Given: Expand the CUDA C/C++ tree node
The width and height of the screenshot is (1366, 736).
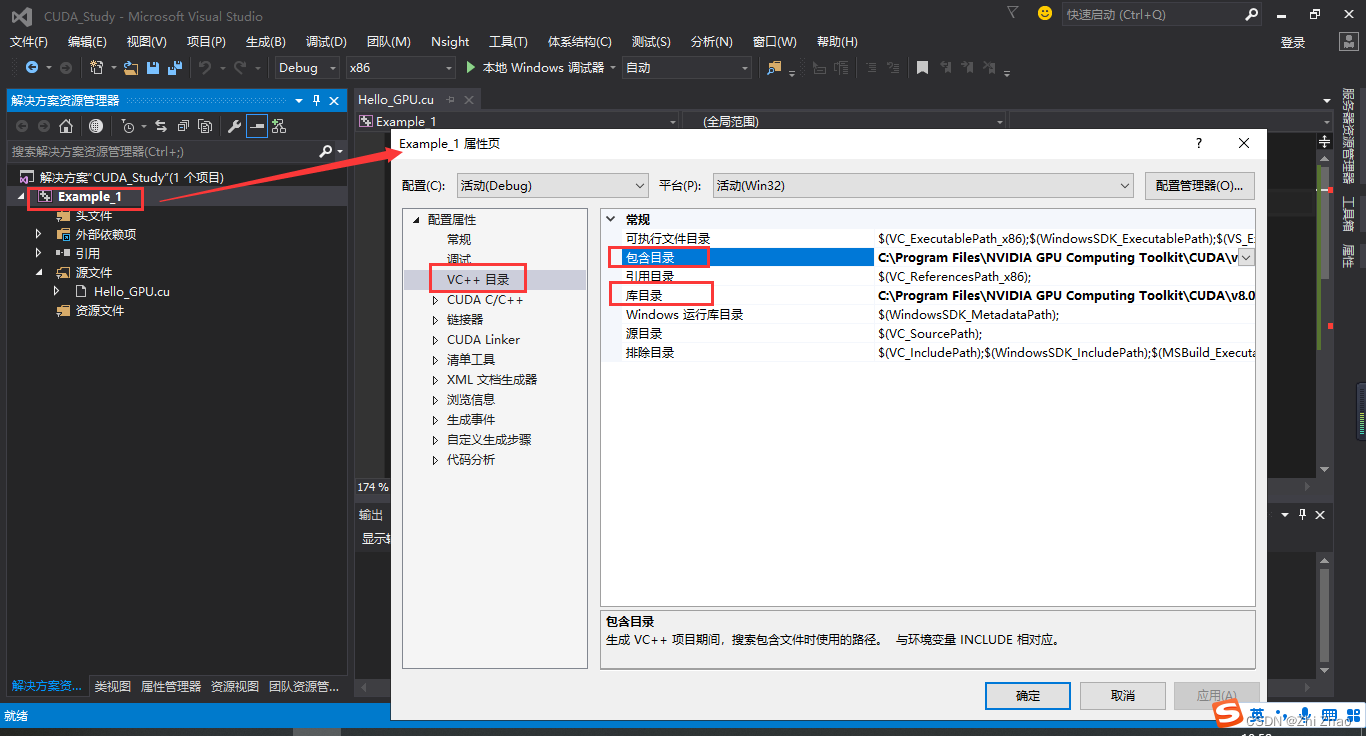Looking at the screenshot, I should tap(435, 300).
